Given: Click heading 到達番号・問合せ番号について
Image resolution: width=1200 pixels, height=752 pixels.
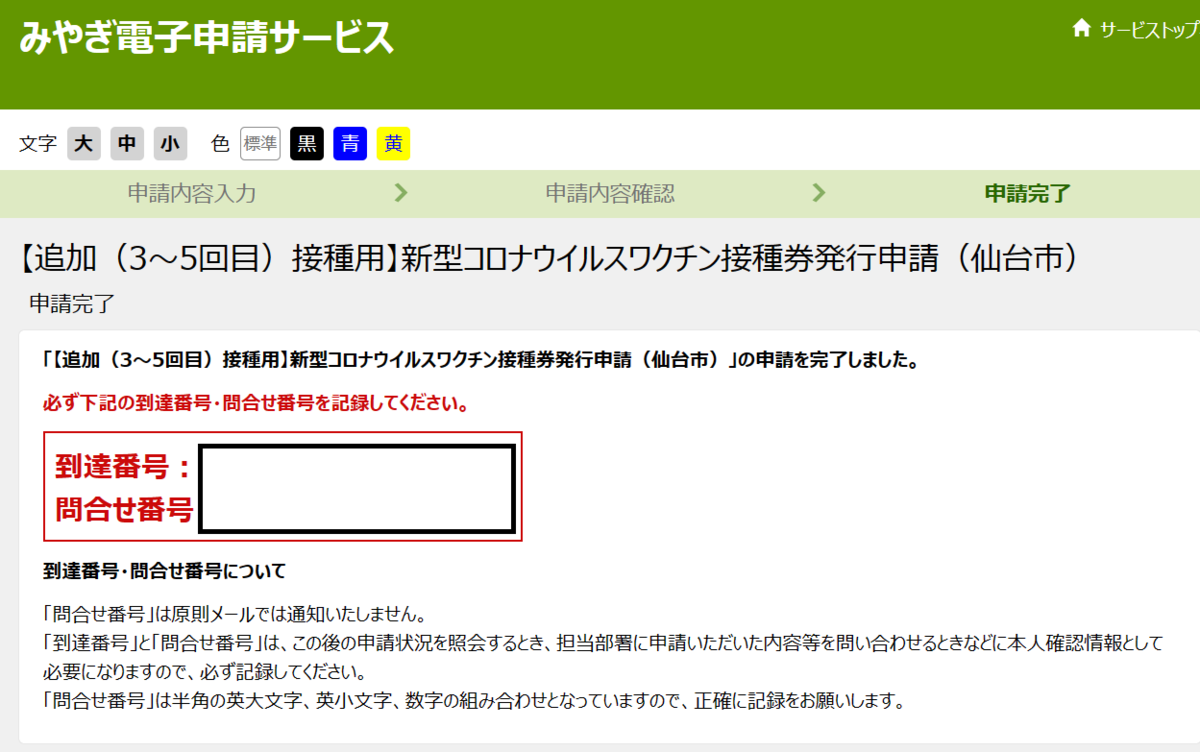Looking at the screenshot, I should 165,572.
